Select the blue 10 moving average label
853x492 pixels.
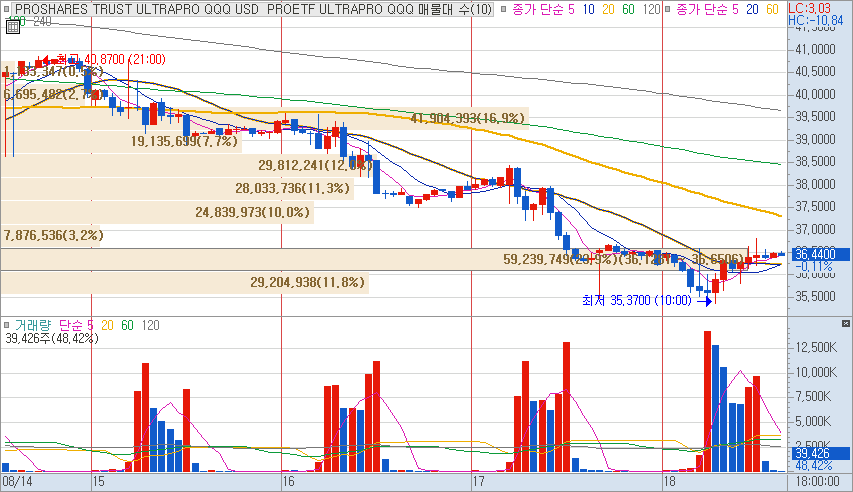coord(588,9)
